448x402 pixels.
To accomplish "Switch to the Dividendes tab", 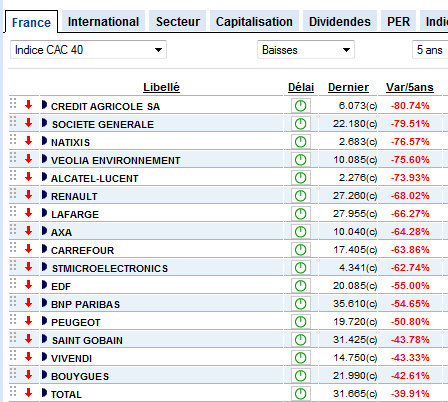I will 340,22.
